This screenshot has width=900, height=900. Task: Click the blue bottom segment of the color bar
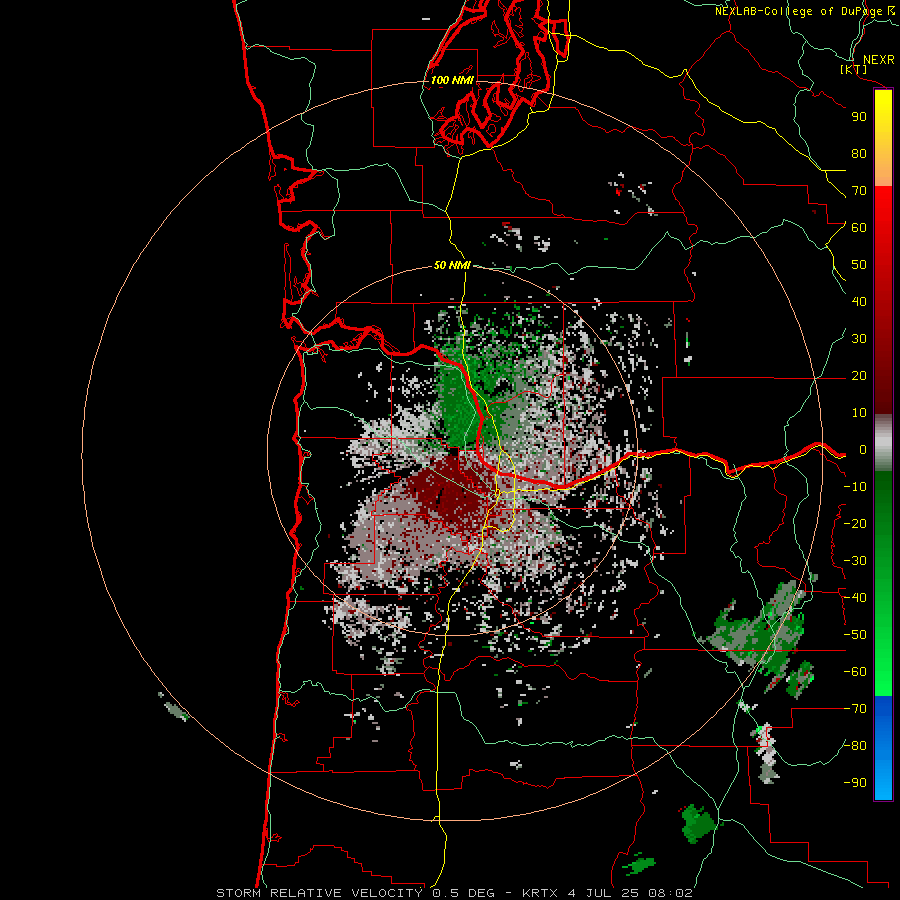point(883,747)
